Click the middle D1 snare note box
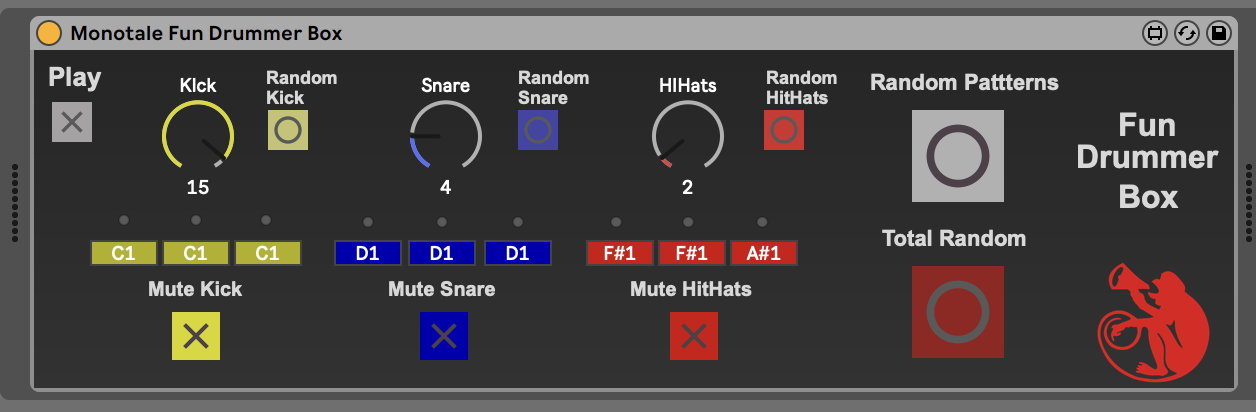 click(441, 253)
